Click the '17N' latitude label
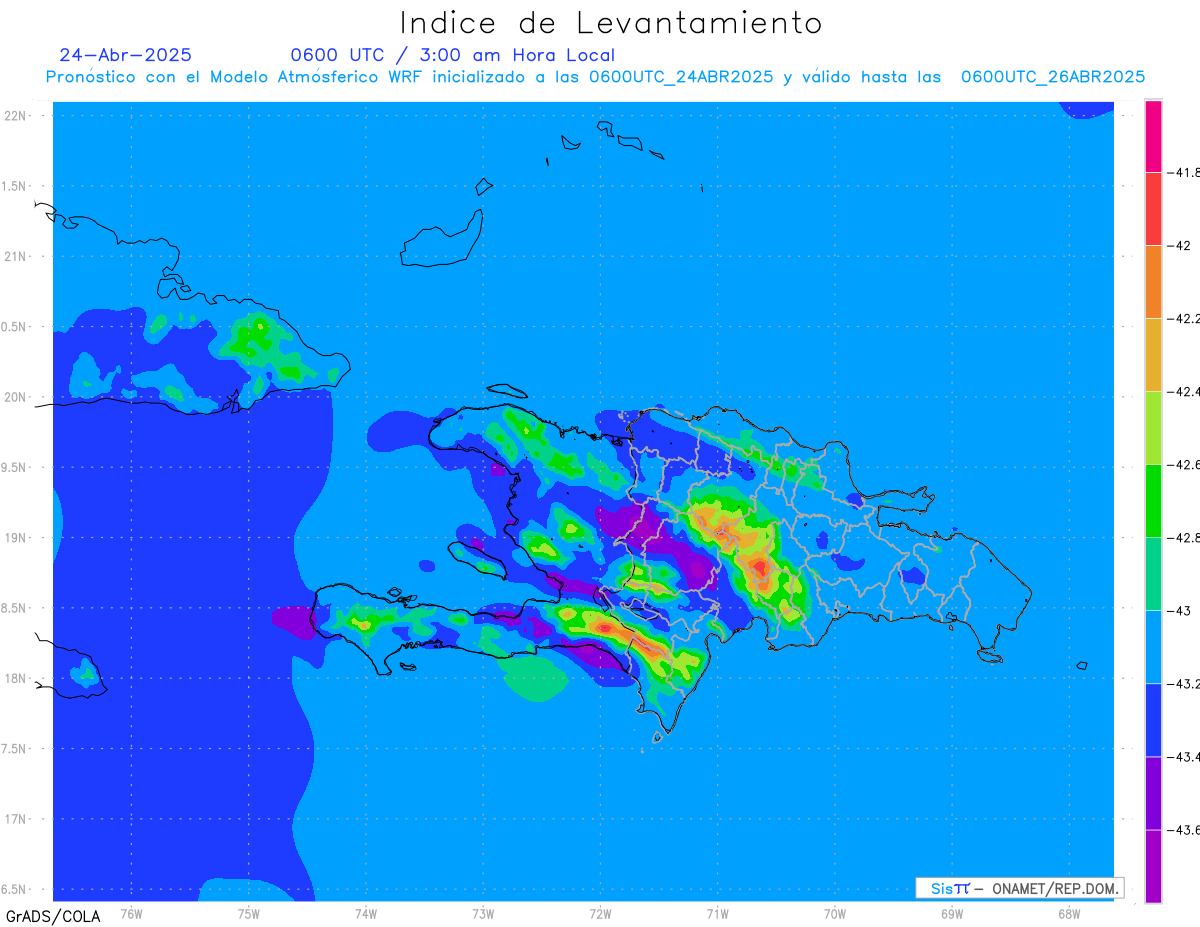Screen dimensions: 1200x927 tap(17, 819)
